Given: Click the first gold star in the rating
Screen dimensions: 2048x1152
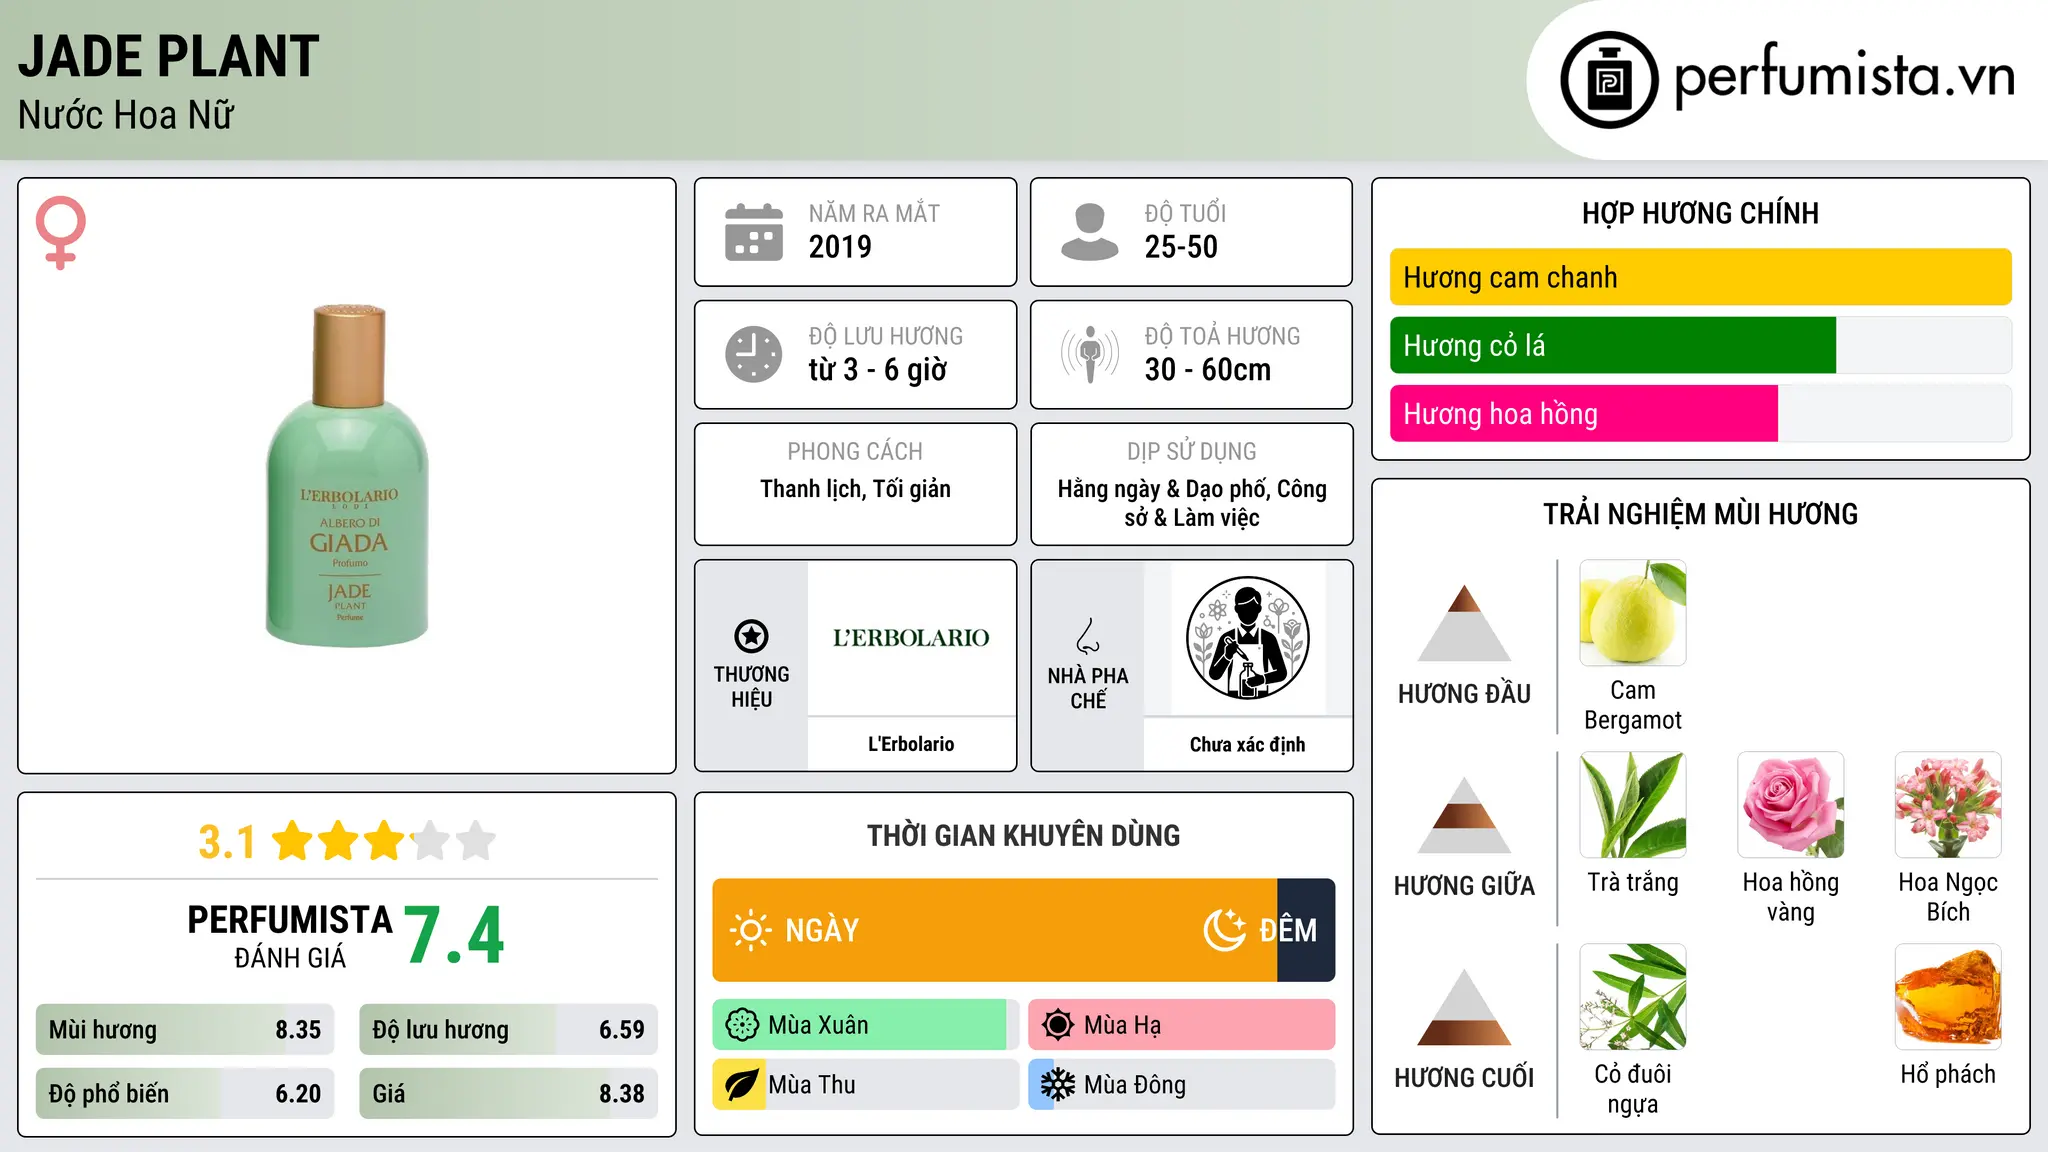Looking at the screenshot, I should 293,841.
